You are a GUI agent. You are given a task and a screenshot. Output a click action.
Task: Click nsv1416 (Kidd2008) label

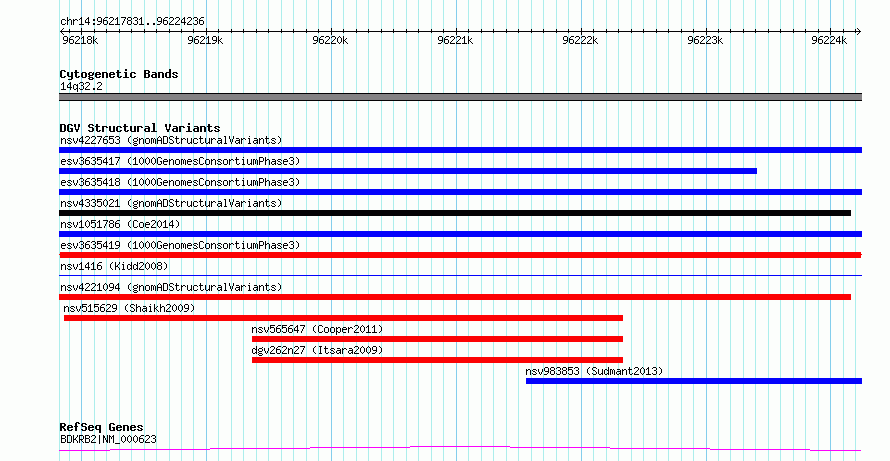[114, 266]
